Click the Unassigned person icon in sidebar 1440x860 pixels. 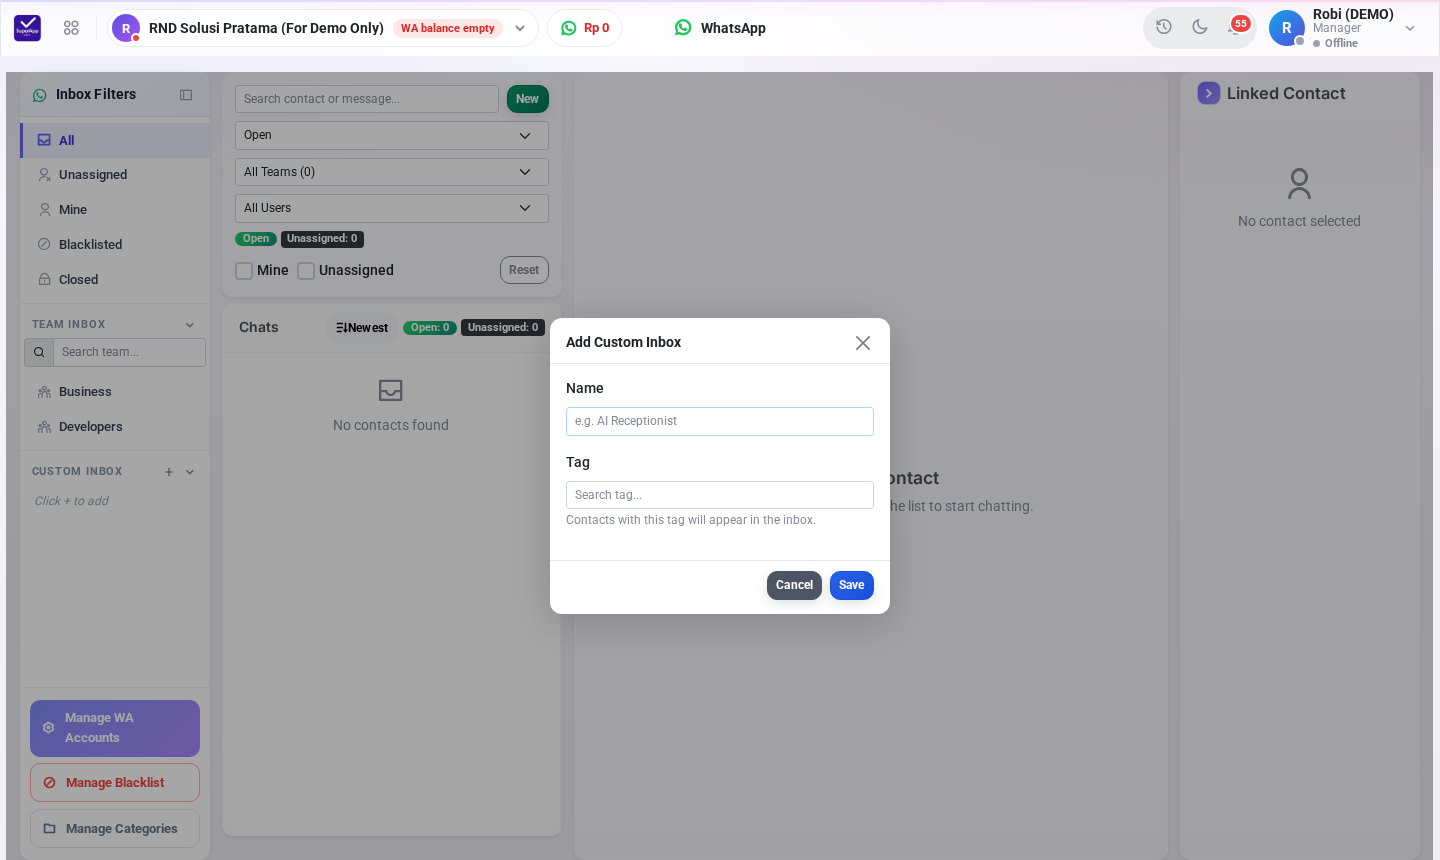44,174
